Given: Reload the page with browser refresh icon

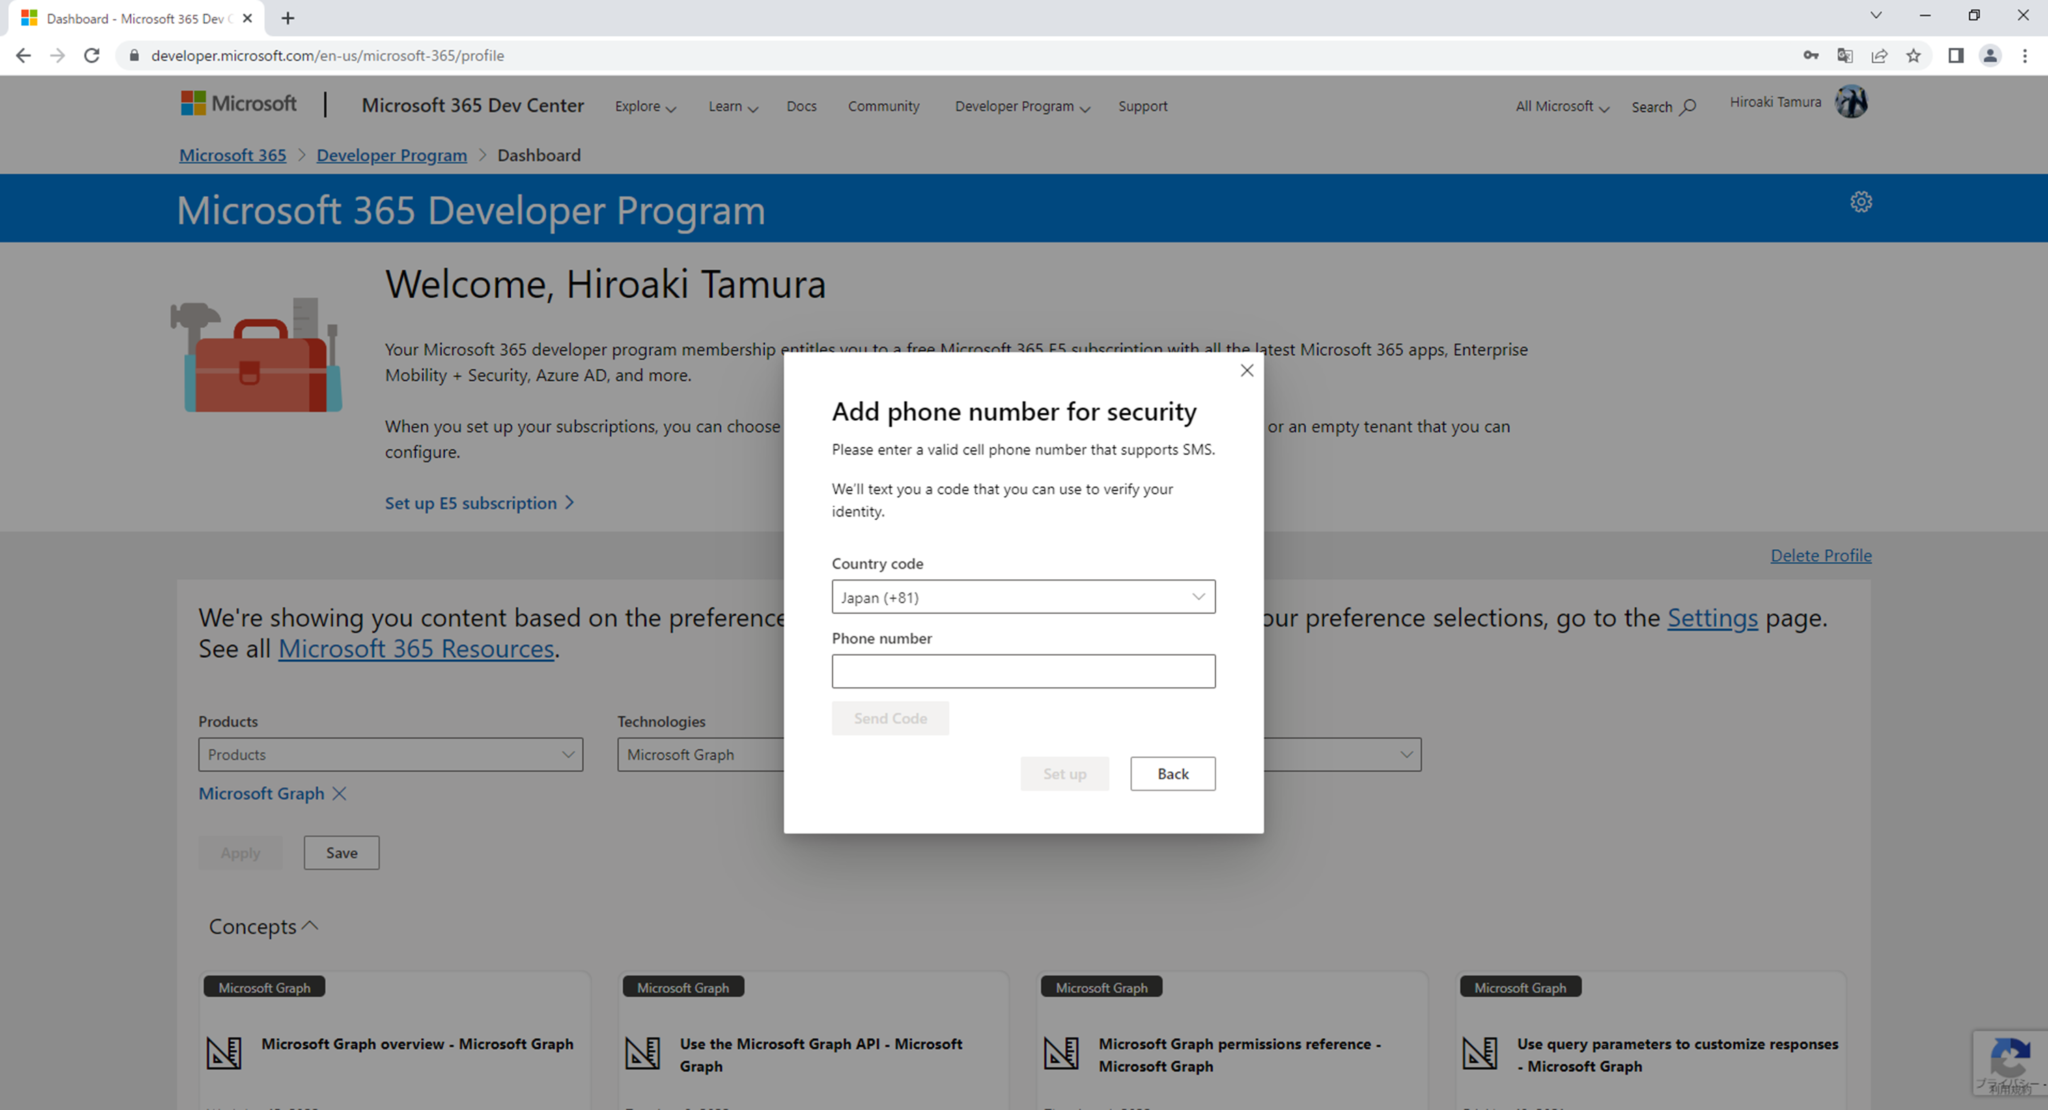Looking at the screenshot, I should [92, 56].
